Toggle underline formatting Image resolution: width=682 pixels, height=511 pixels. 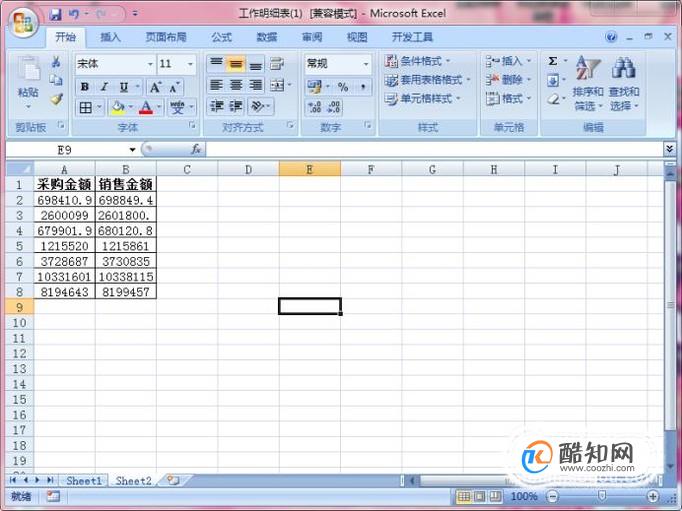point(124,87)
